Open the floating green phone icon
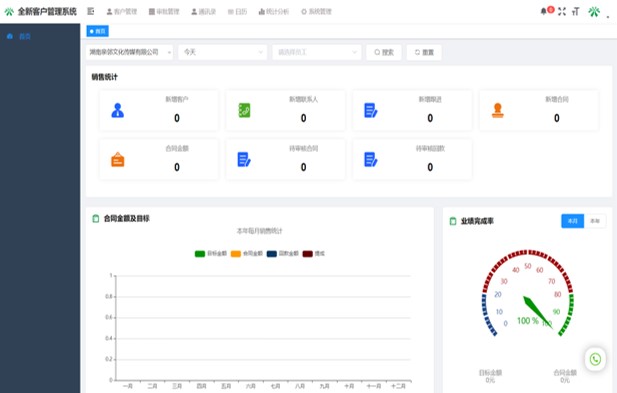 [595, 359]
